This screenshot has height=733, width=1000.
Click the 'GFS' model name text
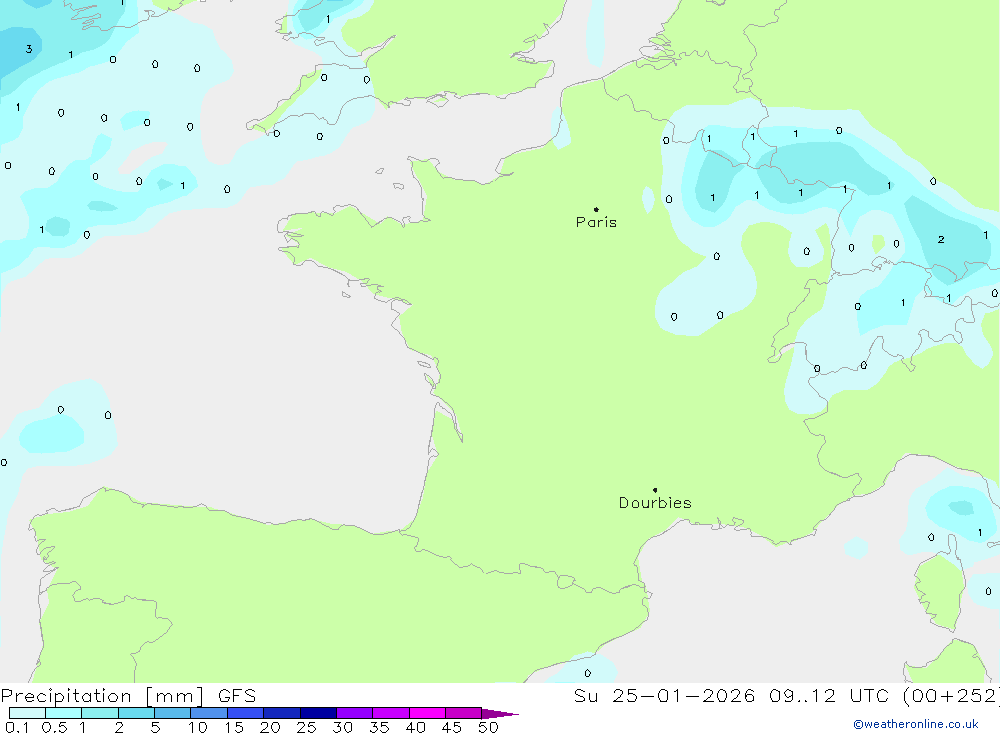coord(237,695)
